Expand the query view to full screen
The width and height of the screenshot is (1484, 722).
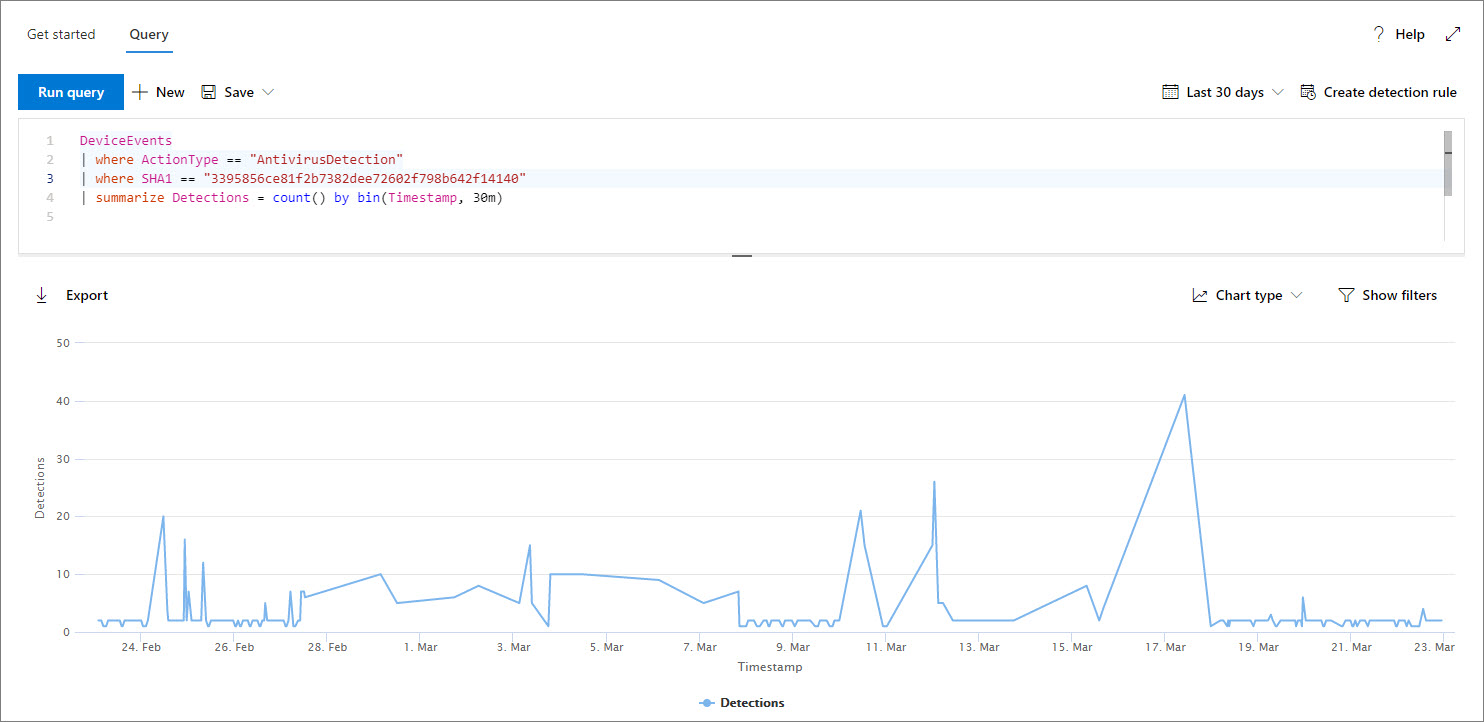(x=1453, y=34)
